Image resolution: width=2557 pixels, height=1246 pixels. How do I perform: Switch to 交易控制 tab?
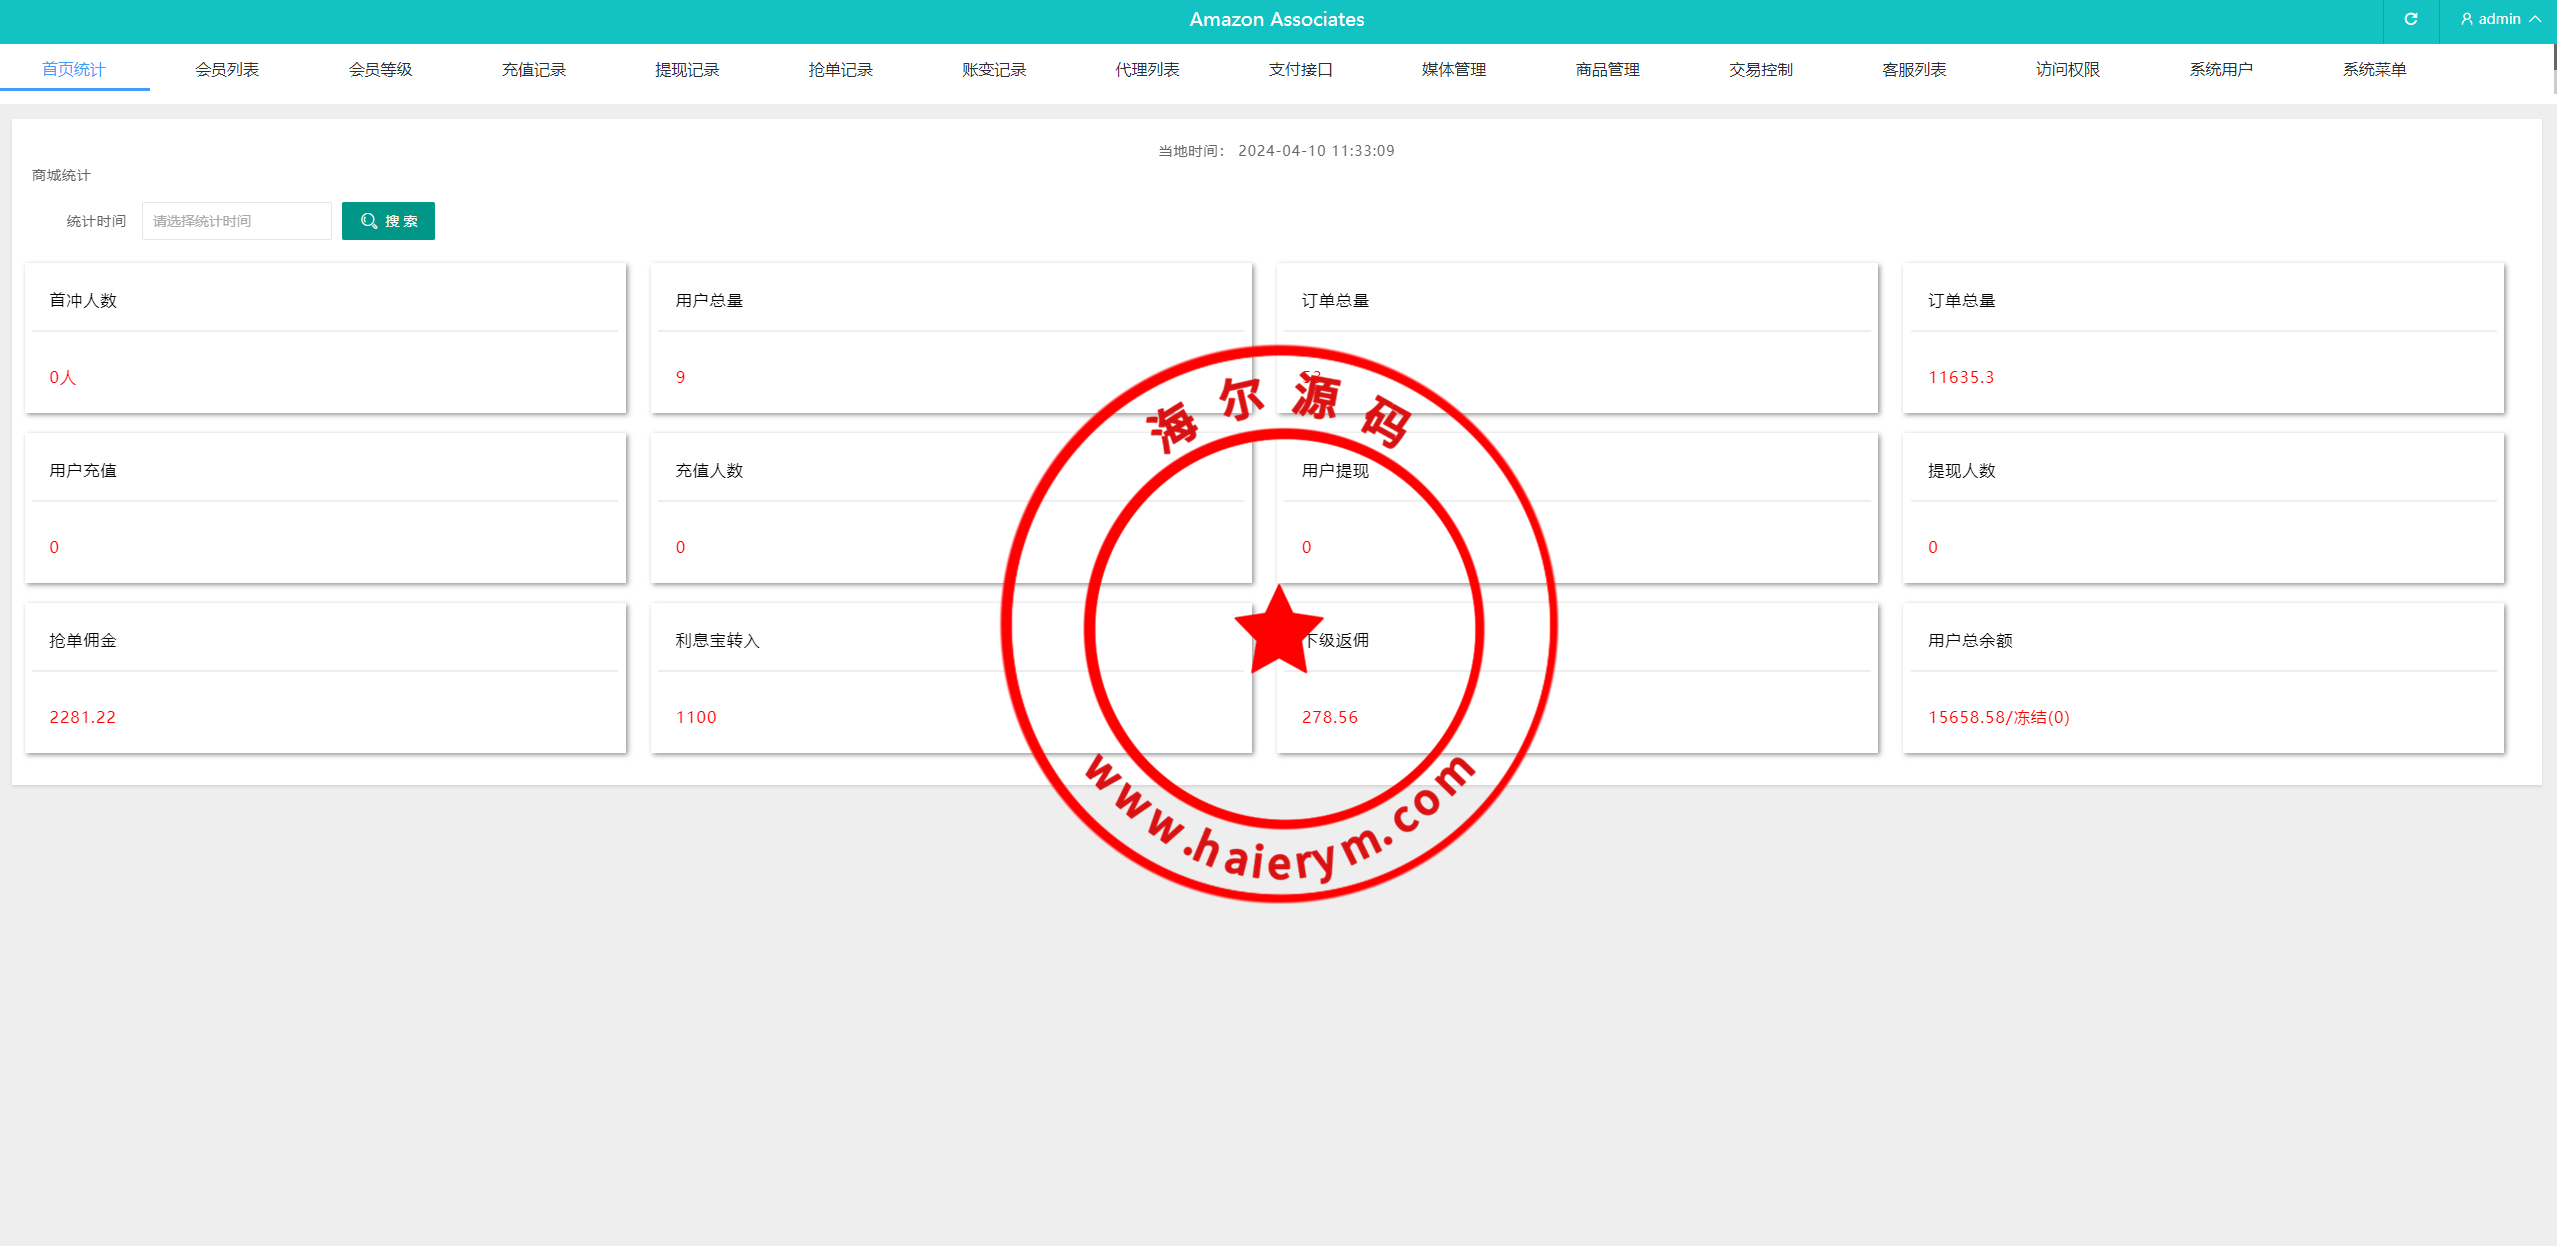tap(1760, 69)
